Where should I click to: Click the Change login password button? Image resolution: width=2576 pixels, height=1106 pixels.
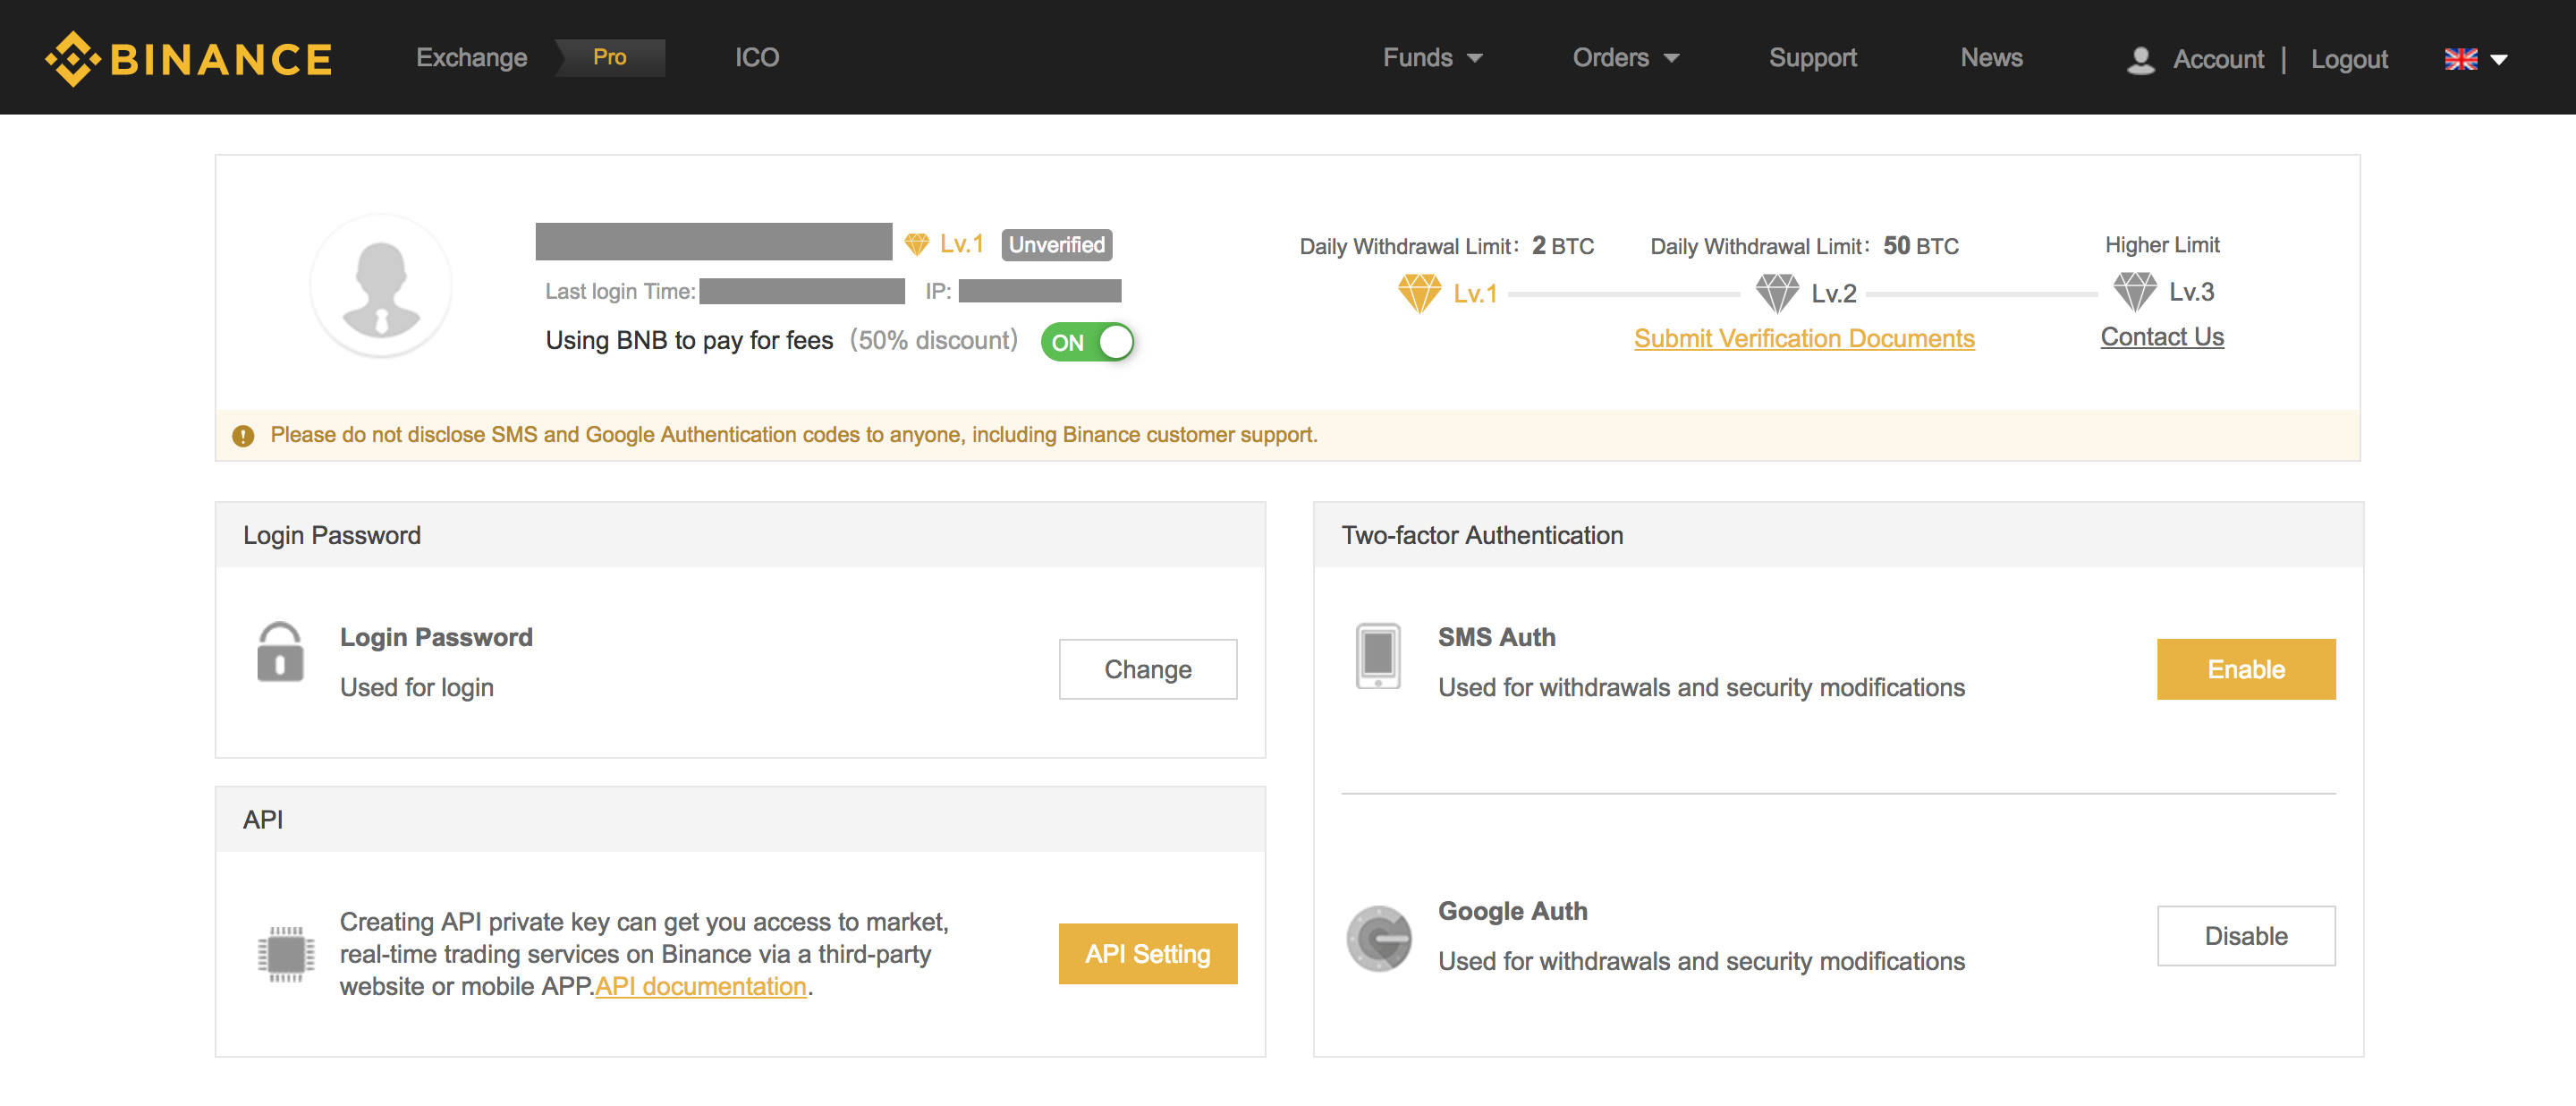click(1150, 668)
